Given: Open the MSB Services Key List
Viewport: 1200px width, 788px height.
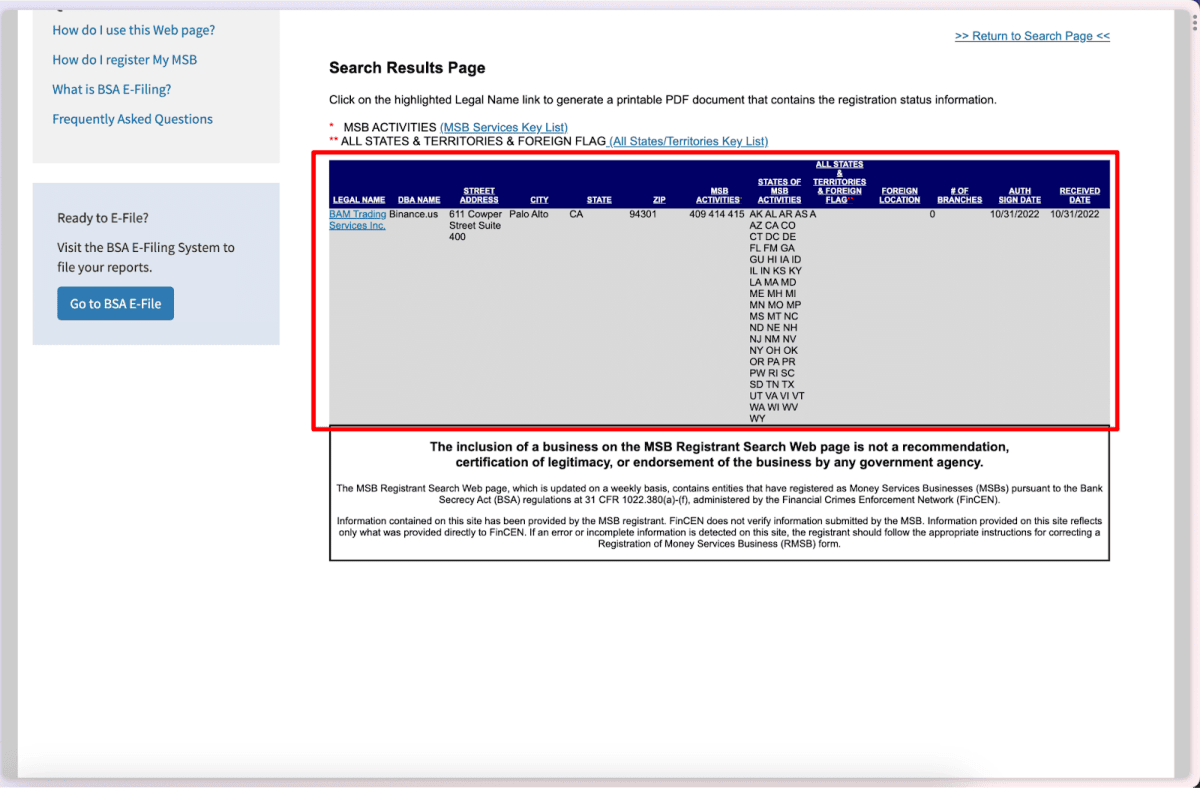Looking at the screenshot, I should pyautogui.click(x=503, y=127).
